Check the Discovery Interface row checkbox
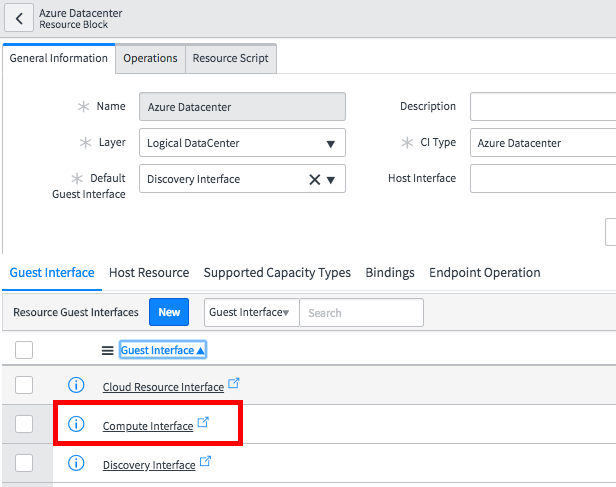The height and width of the screenshot is (487, 616). pos(24,463)
